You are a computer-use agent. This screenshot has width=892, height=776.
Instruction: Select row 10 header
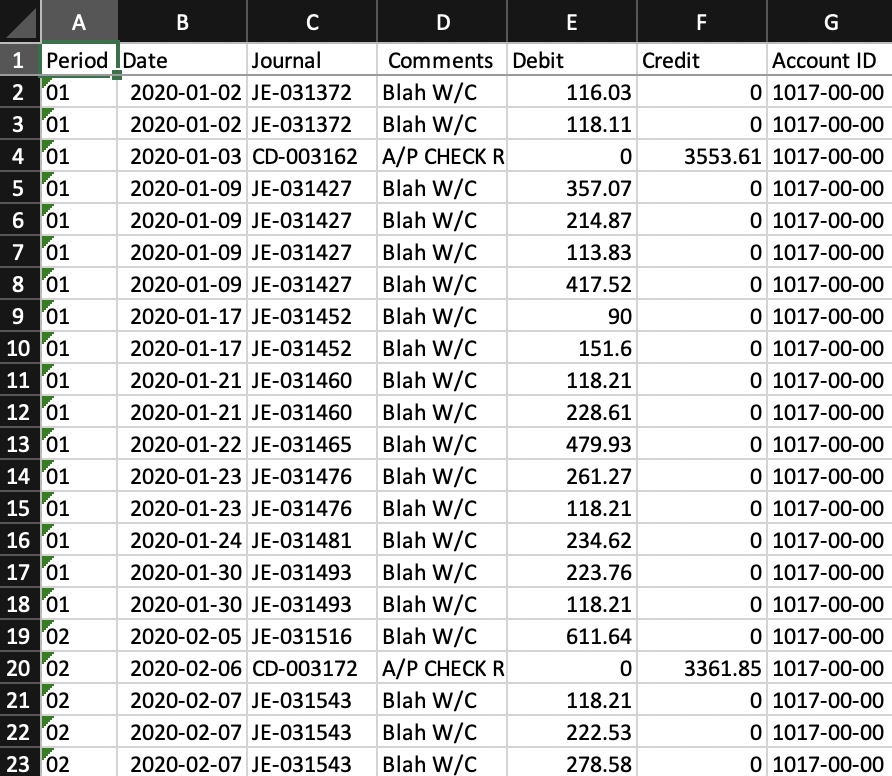(20, 348)
